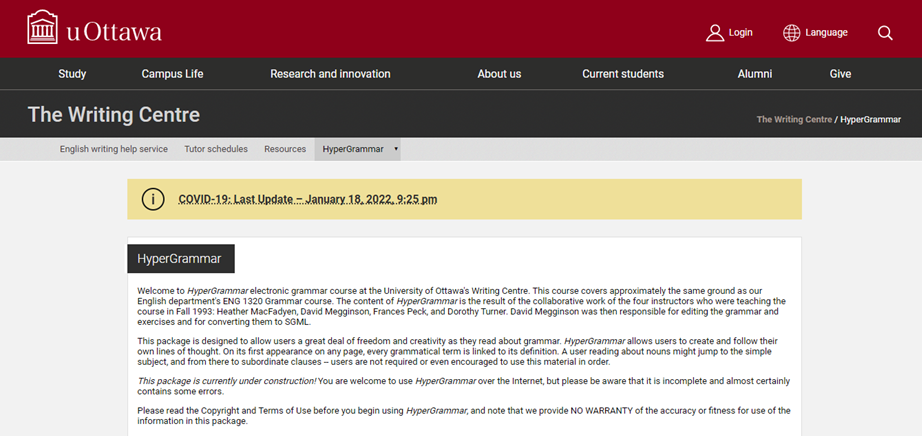This screenshot has height=436, width=922.
Task: Click the Login text link
Action: (x=740, y=33)
